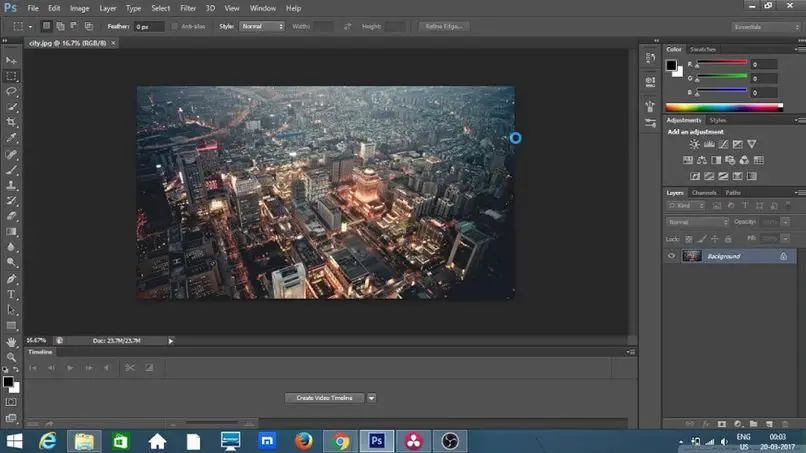Activate the Horizontal Type tool
Screen dimensions: 806x453
click(x=12, y=295)
